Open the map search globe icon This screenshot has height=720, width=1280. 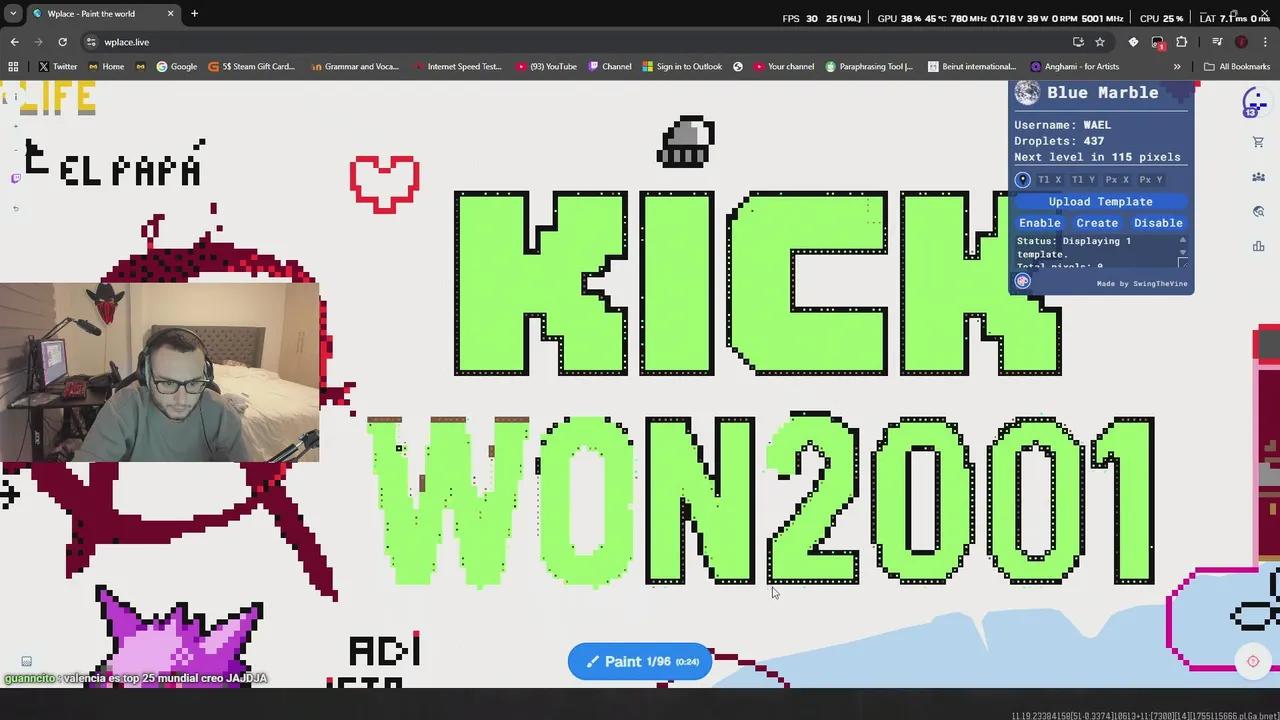click(1258, 212)
